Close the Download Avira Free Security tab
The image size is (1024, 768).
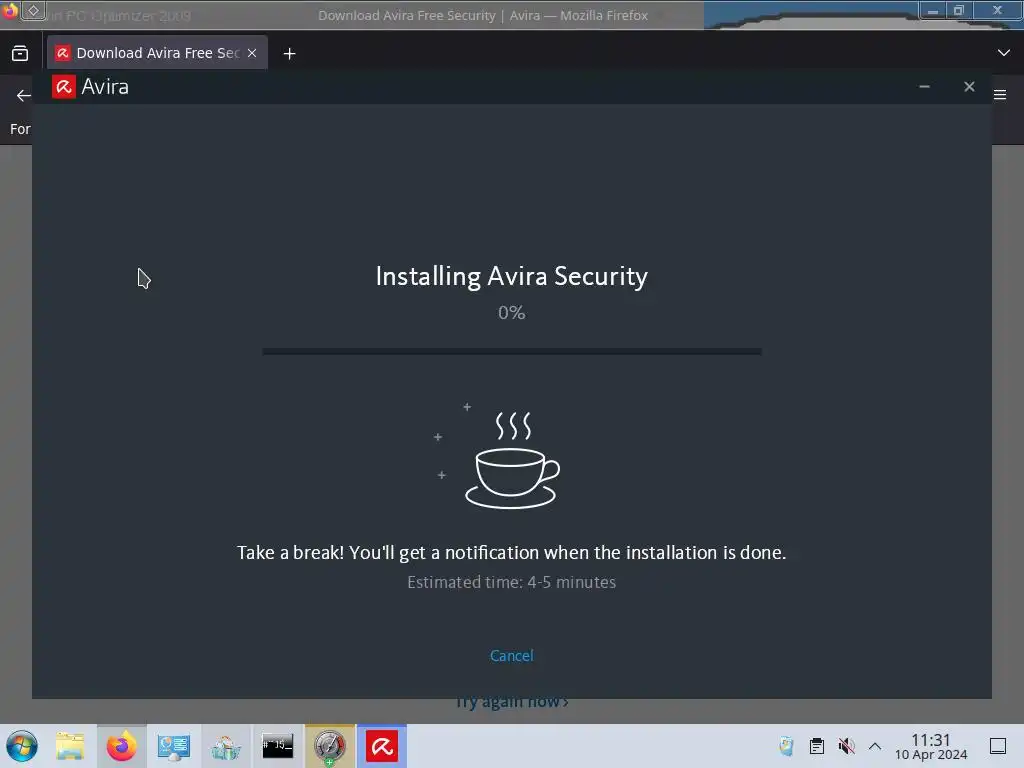pos(252,53)
